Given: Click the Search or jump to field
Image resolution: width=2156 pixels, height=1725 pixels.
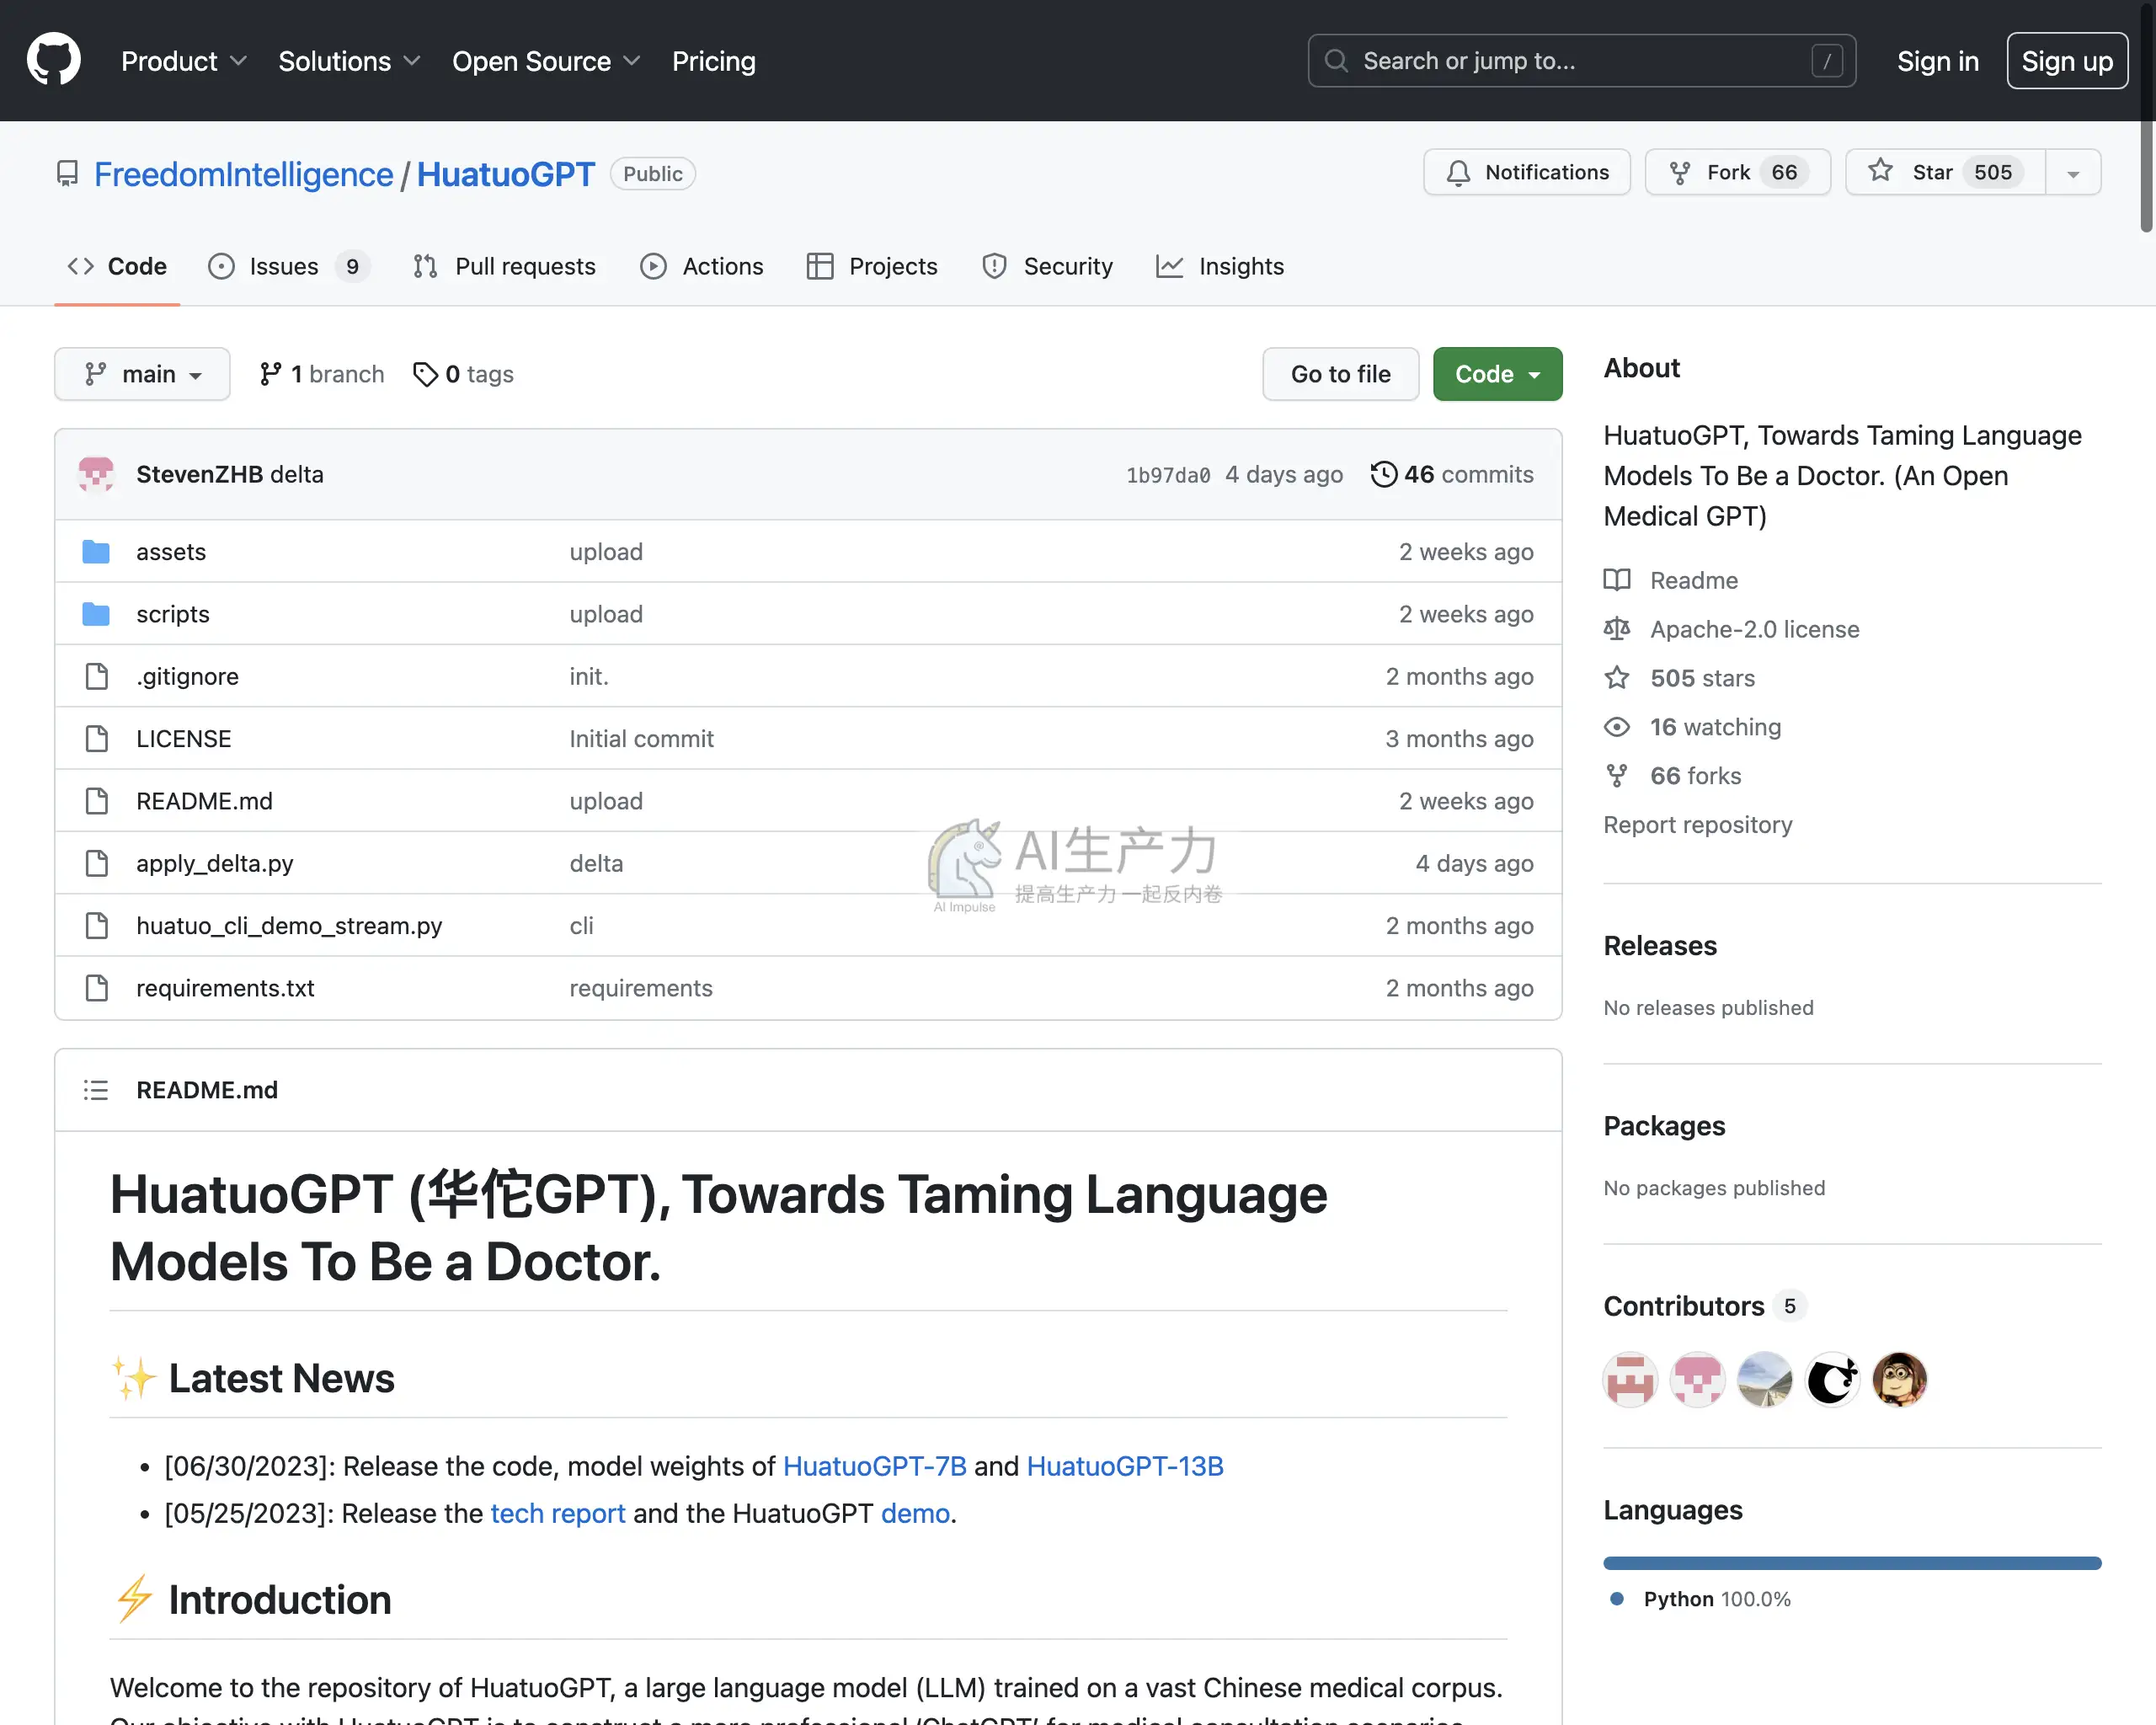Looking at the screenshot, I should click(x=1581, y=61).
